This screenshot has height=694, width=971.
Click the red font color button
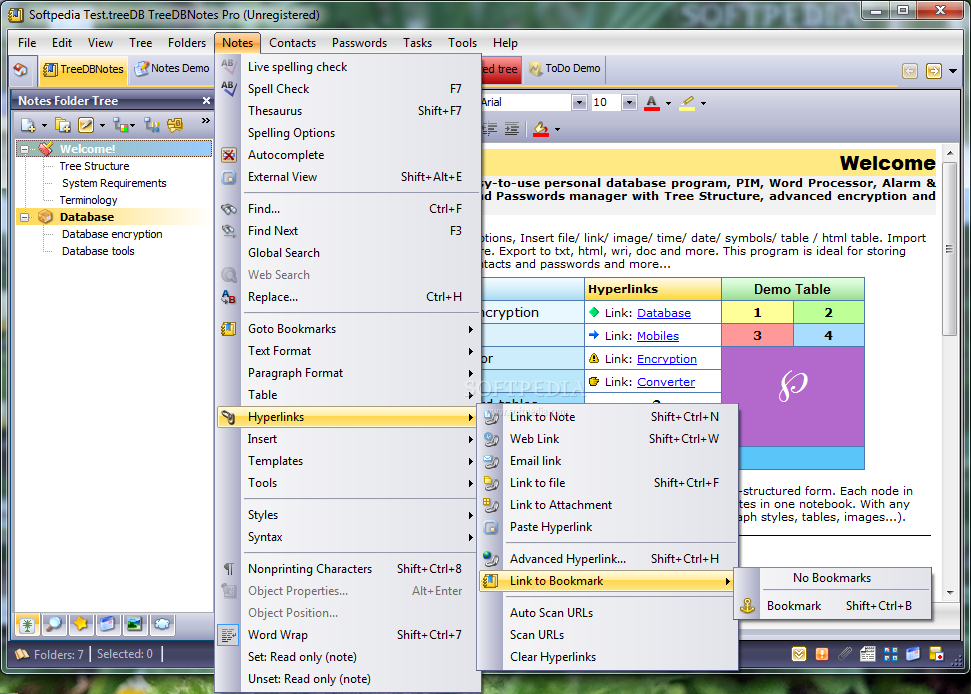coord(651,103)
